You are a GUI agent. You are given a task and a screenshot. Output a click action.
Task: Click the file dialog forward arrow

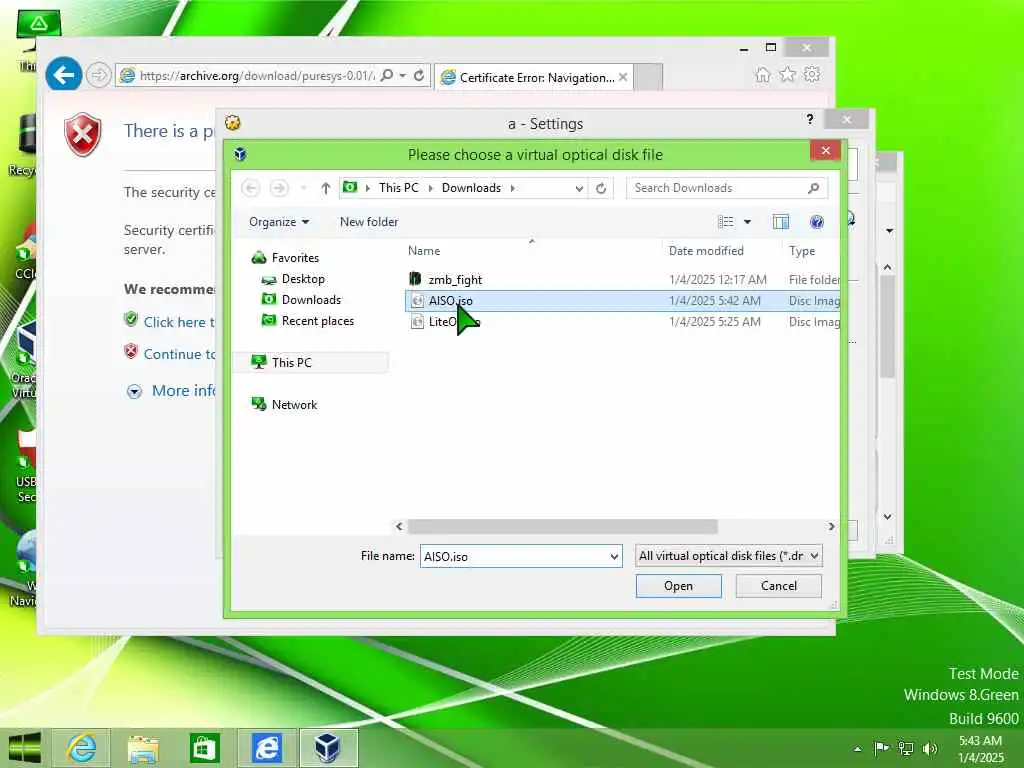click(x=279, y=188)
